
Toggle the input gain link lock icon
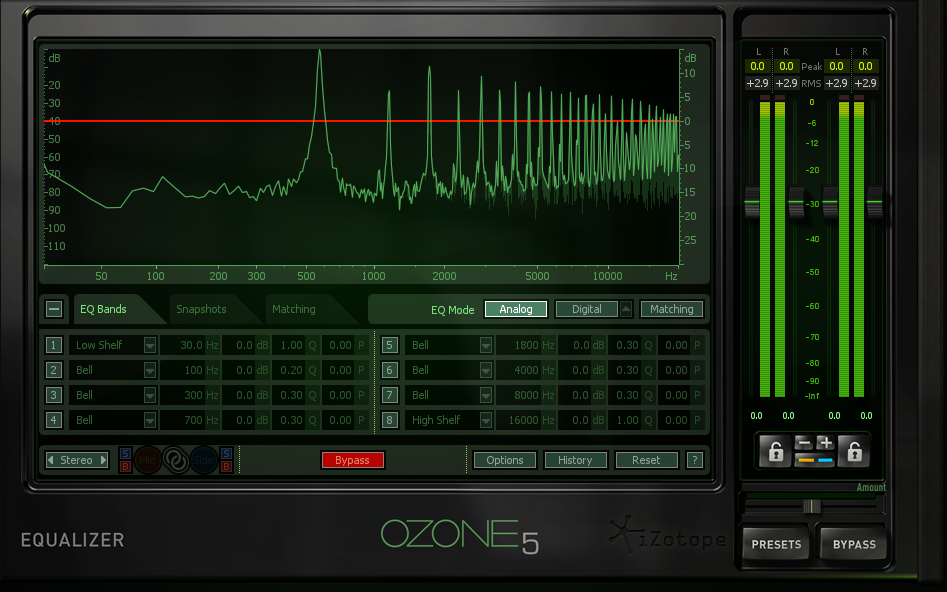(x=775, y=451)
